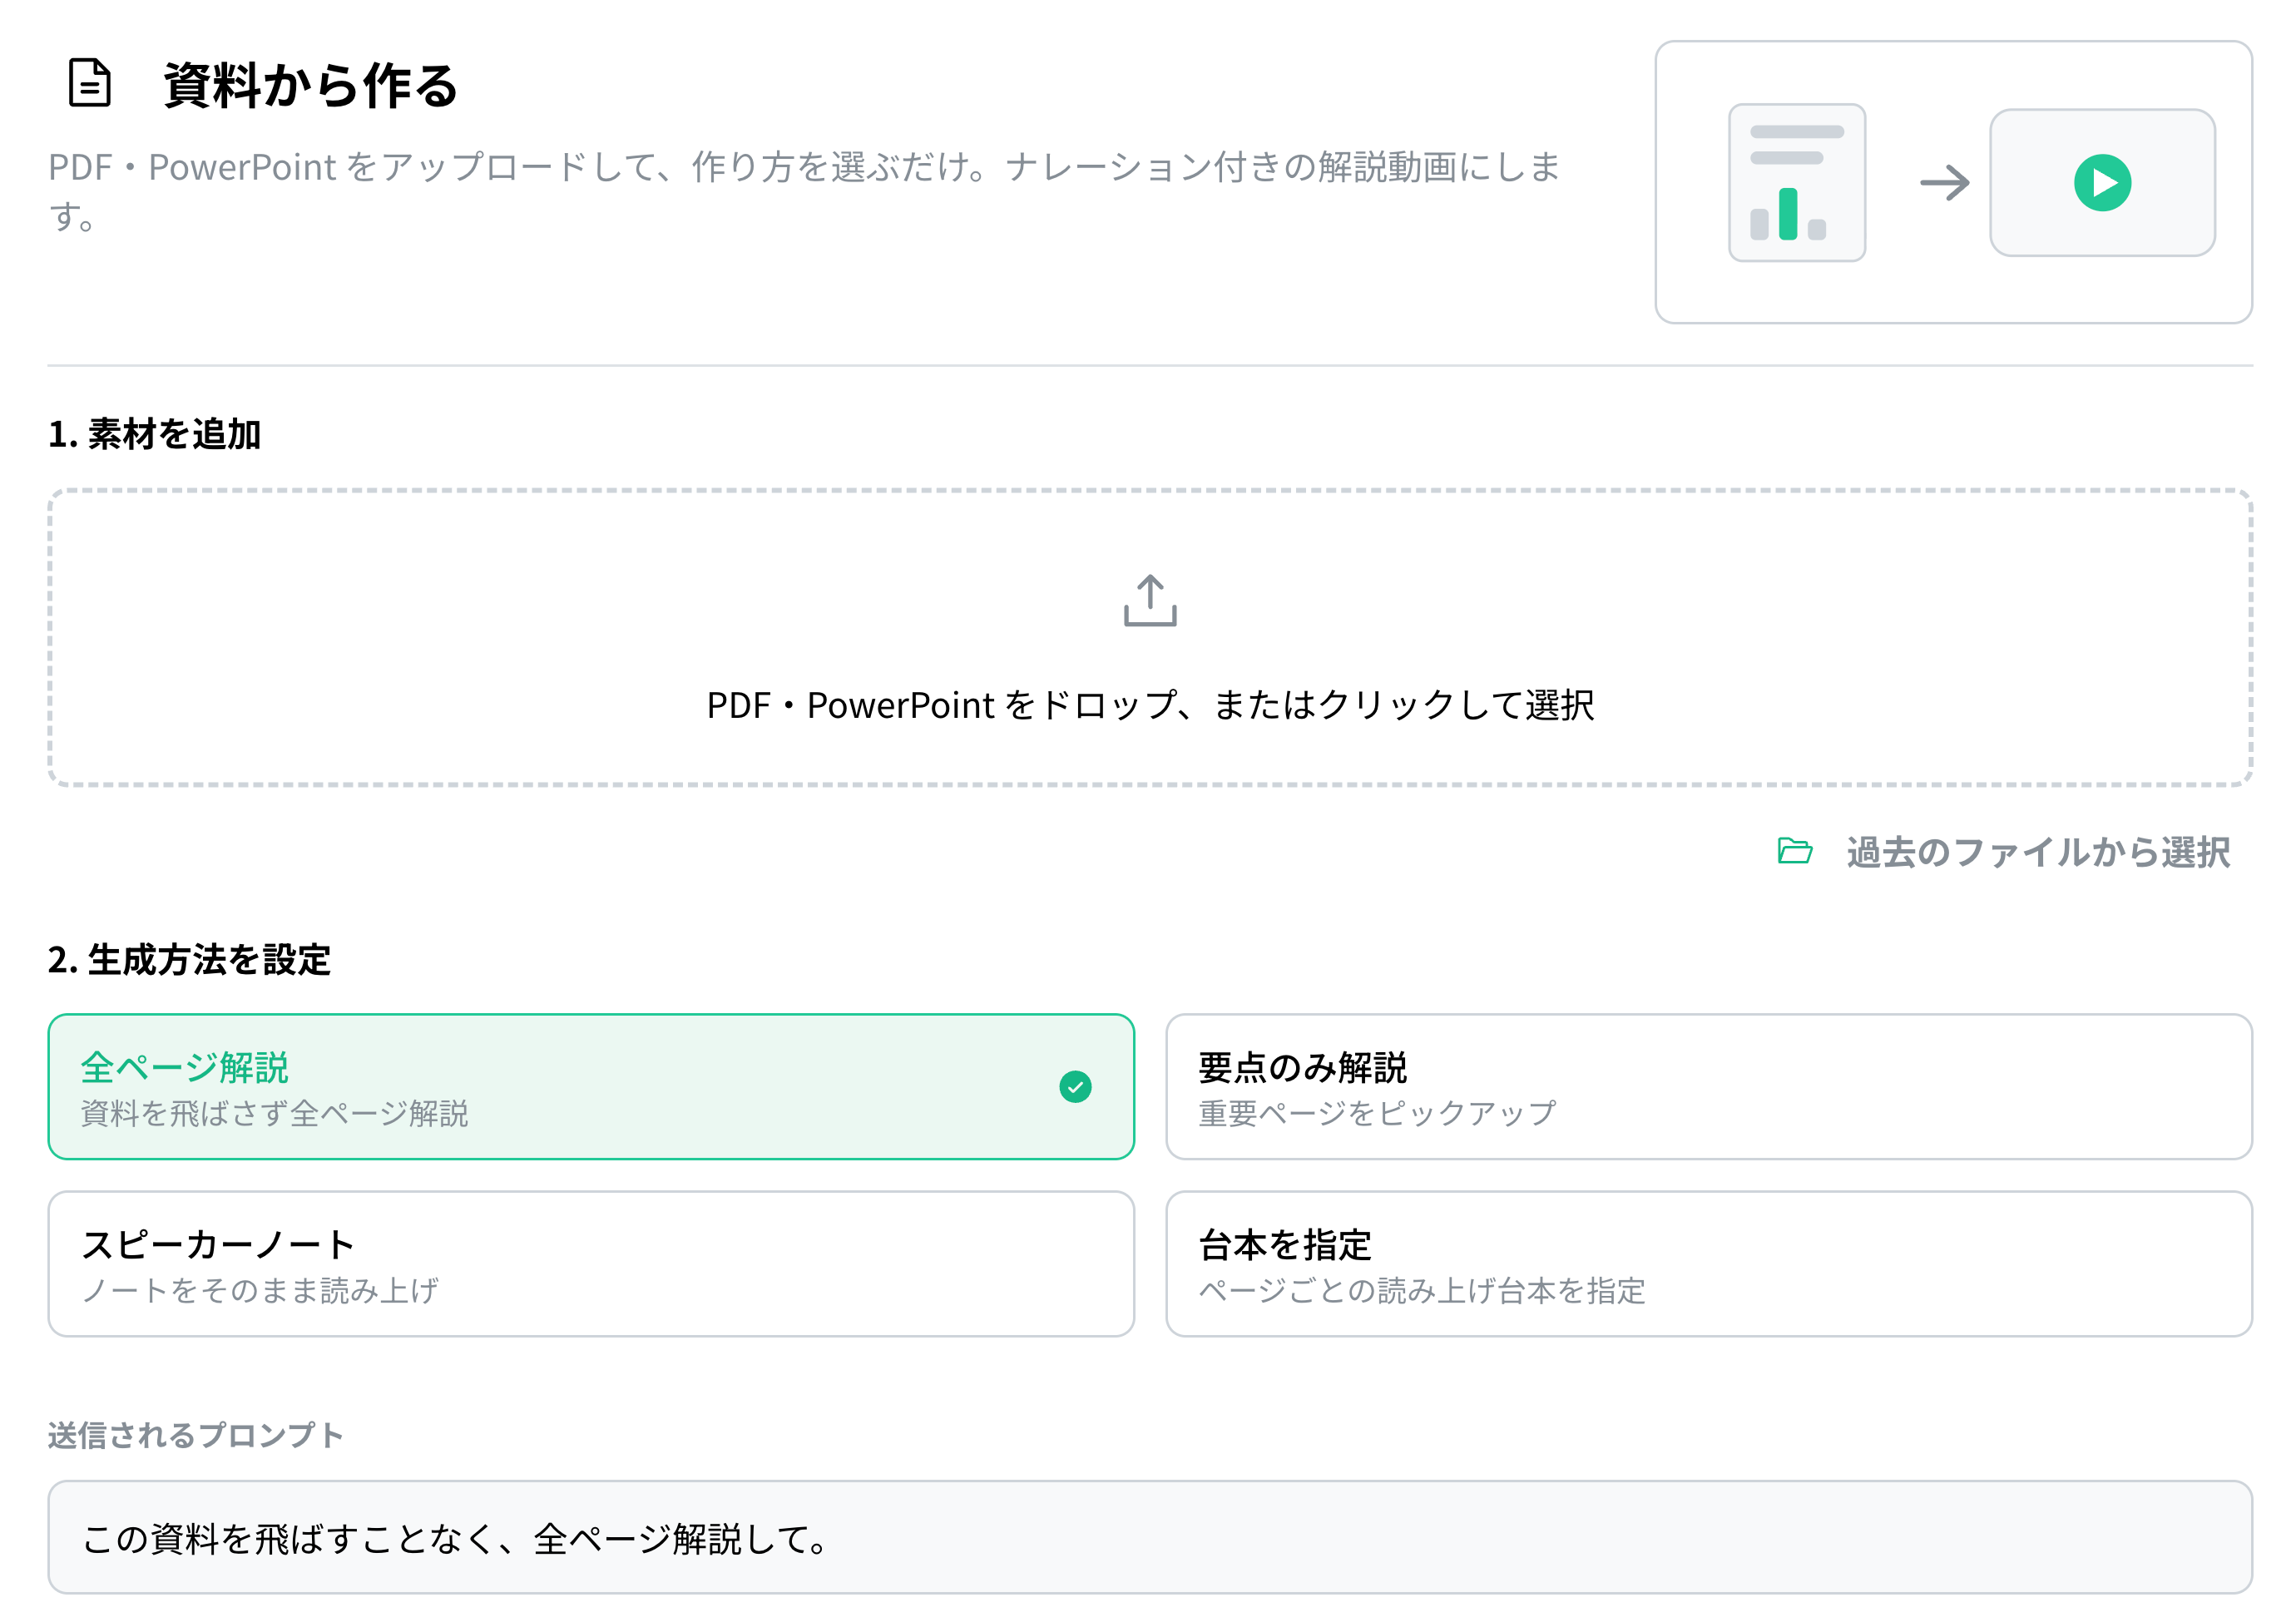Click the document icon beside 資料から作る

[x=90, y=83]
